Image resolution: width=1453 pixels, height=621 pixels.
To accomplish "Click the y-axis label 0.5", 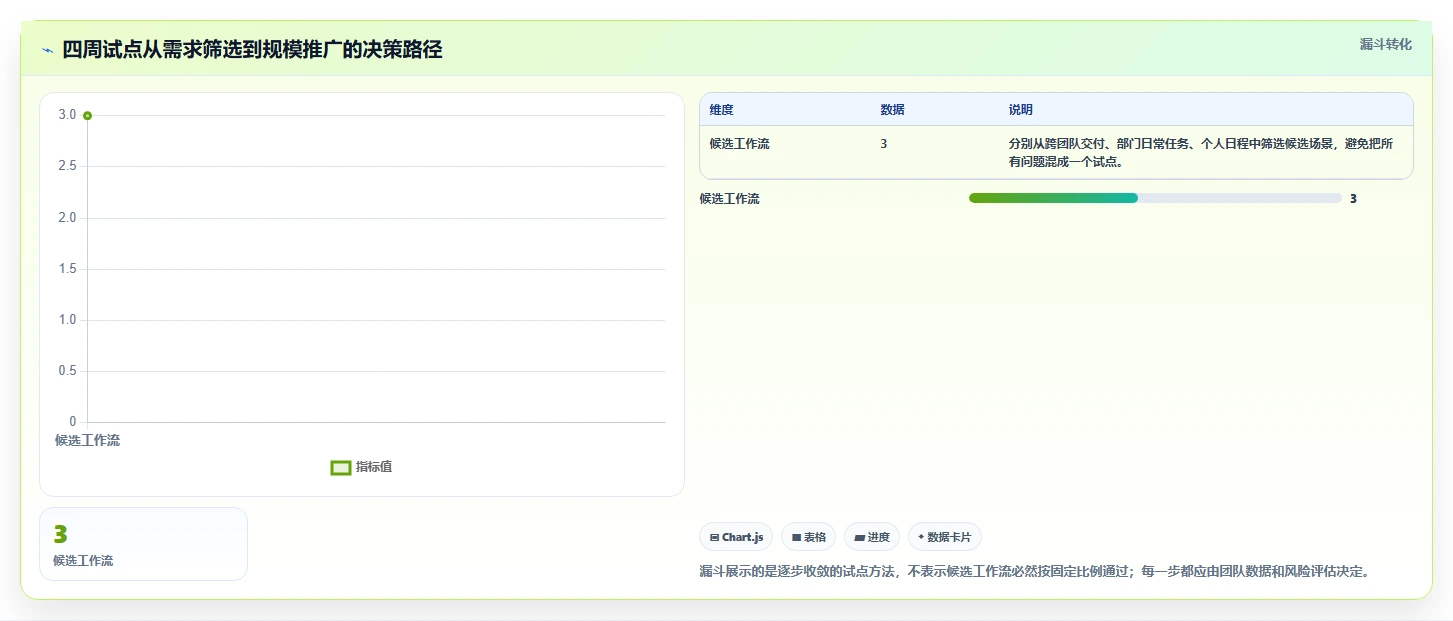I will [67, 371].
